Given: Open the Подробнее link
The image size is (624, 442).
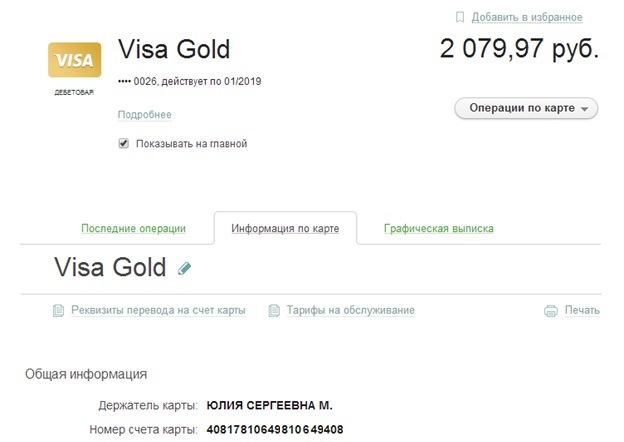Looking at the screenshot, I should pyautogui.click(x=145, y=115).
